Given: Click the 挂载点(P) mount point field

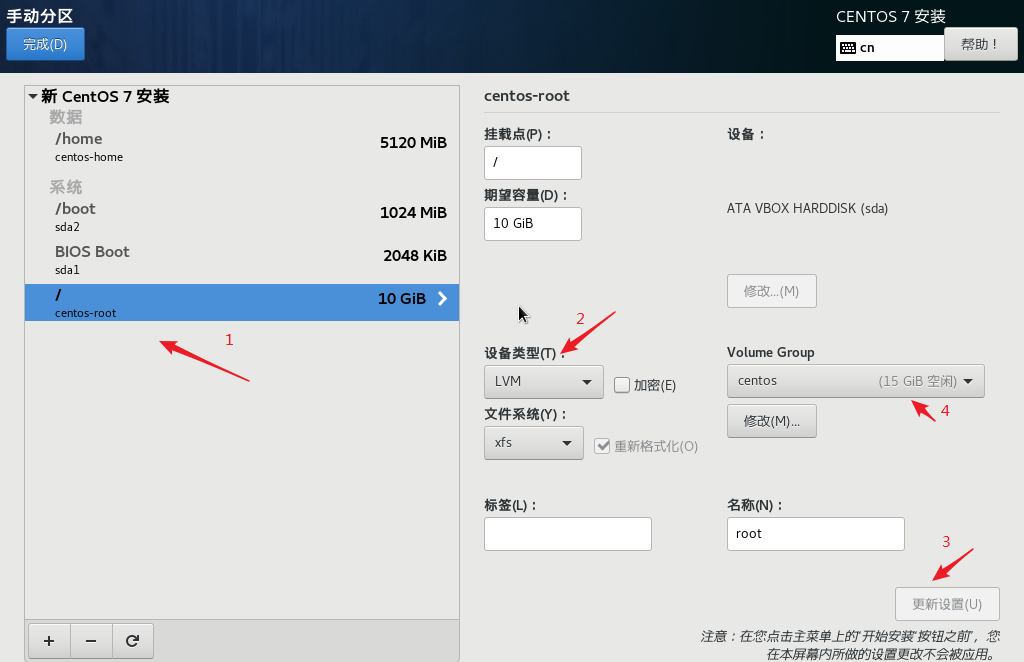Looking at the screenshot, I should (x=532, y=163).
